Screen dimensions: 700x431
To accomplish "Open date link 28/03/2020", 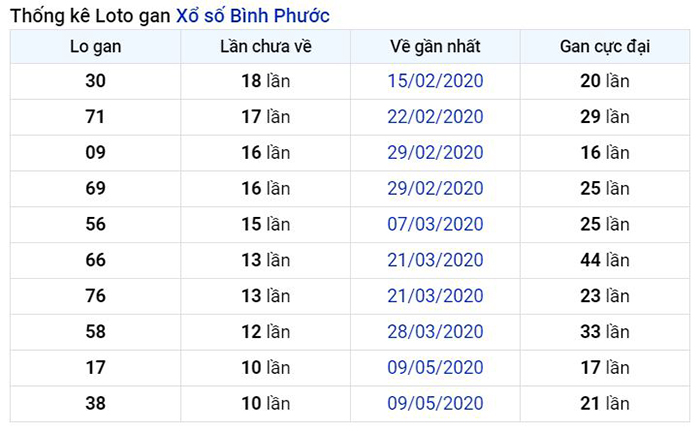I will coord(435,332).
